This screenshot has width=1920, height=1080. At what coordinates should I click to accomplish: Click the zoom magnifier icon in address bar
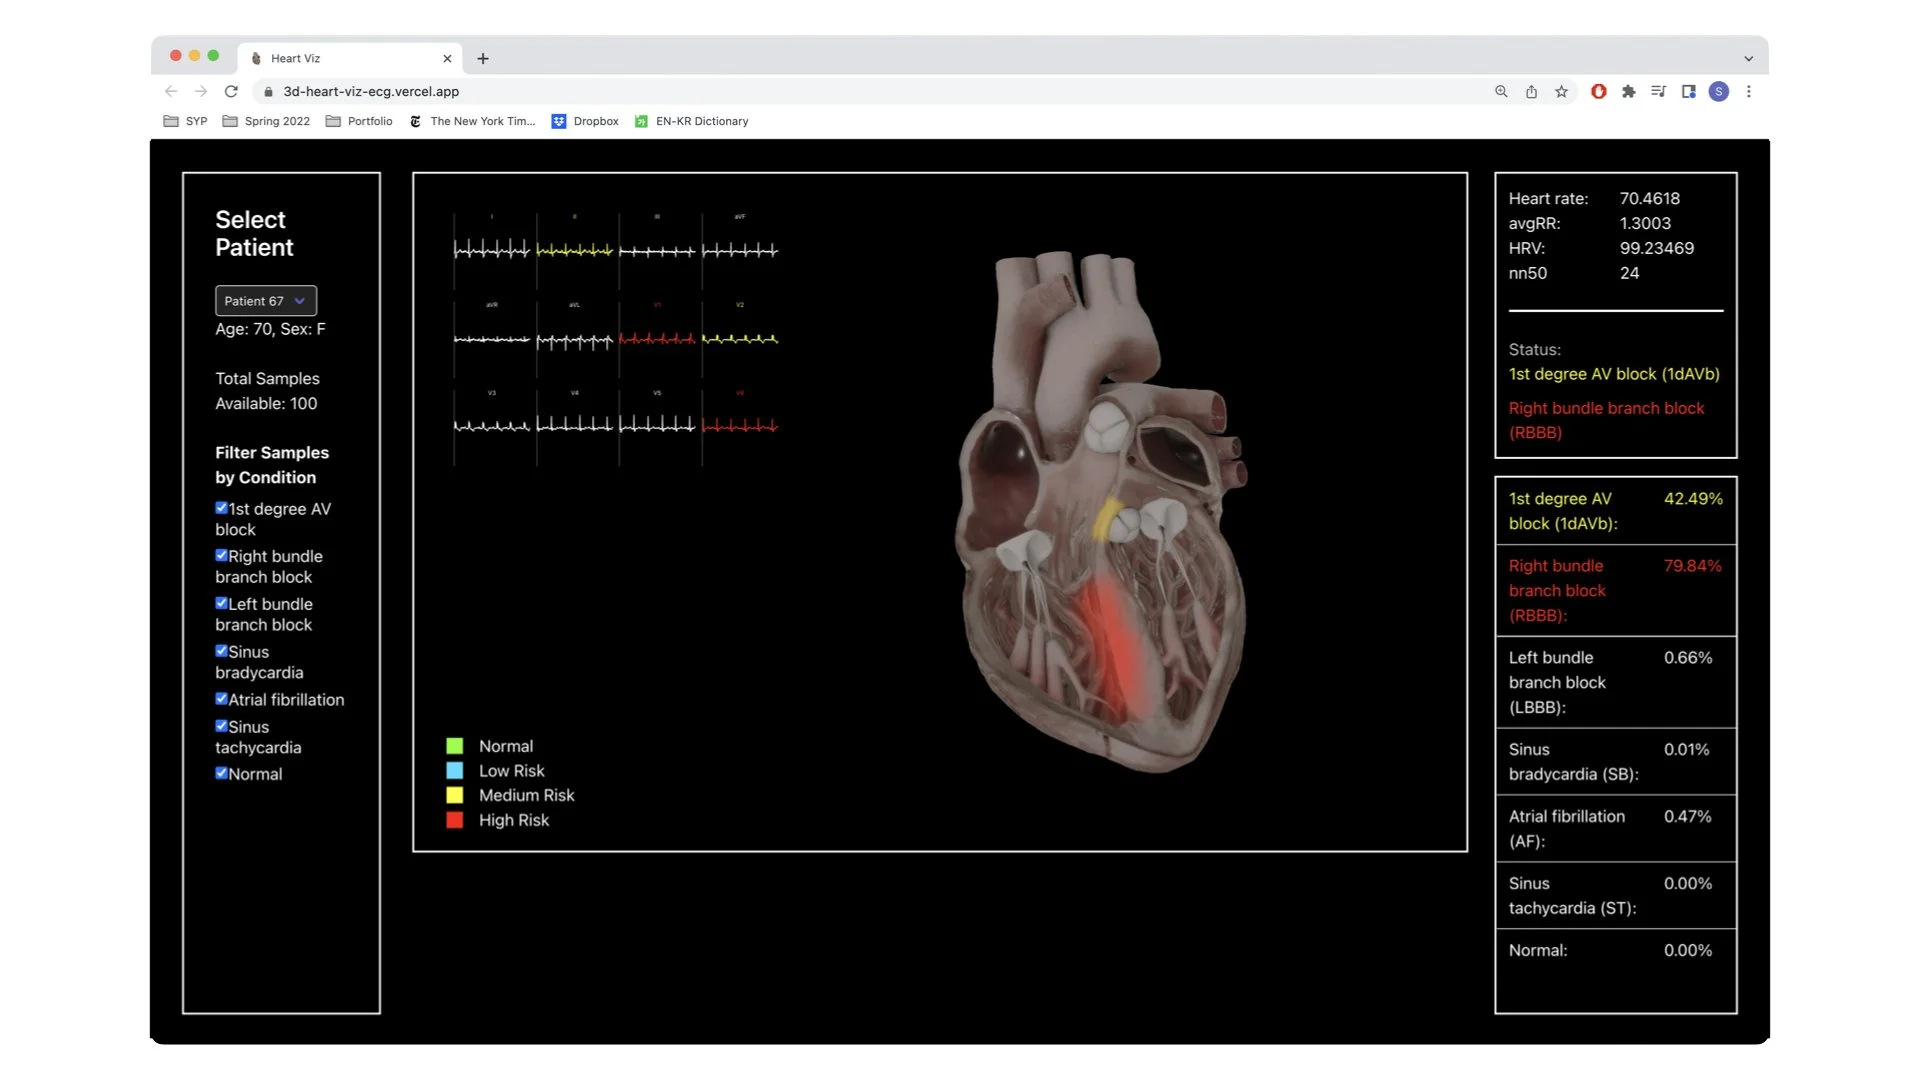(x=1501, y=91)
